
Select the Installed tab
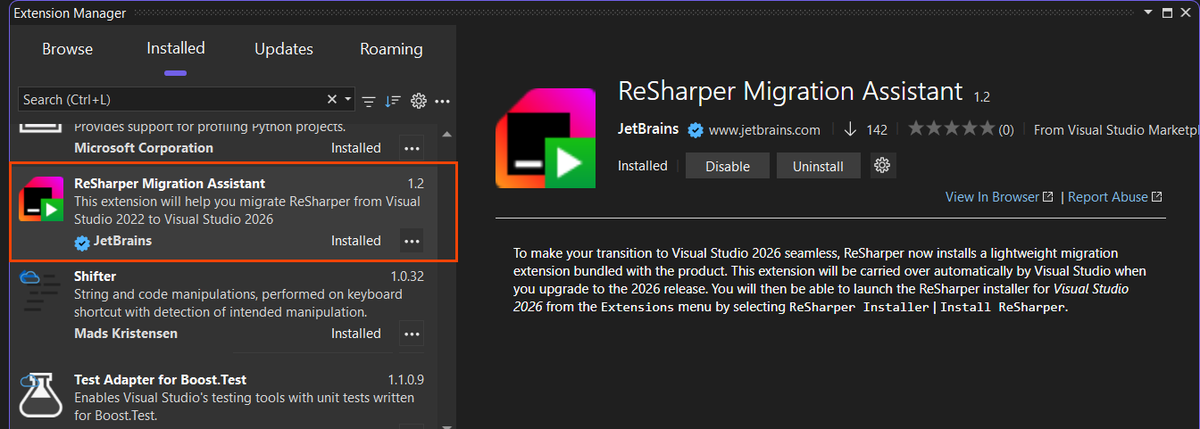[x=176, y=48]
